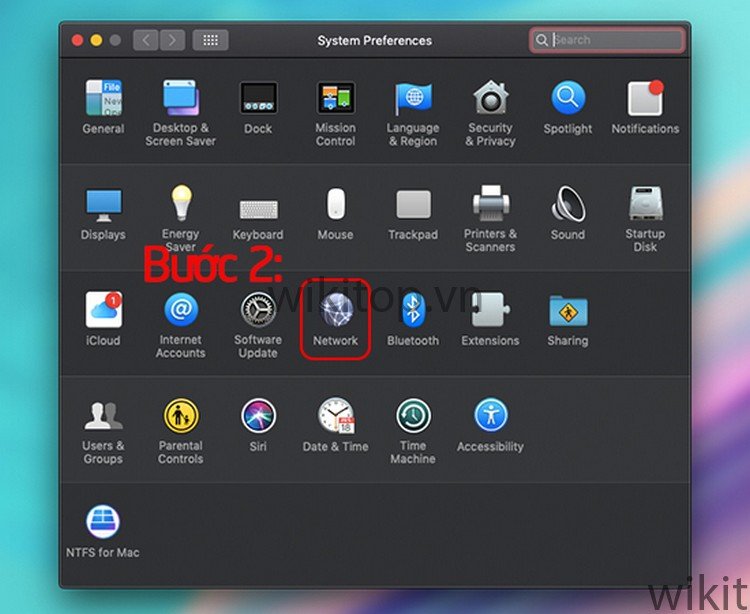
Task: Click the forward navigation arrow
Action: pos(172,40)
